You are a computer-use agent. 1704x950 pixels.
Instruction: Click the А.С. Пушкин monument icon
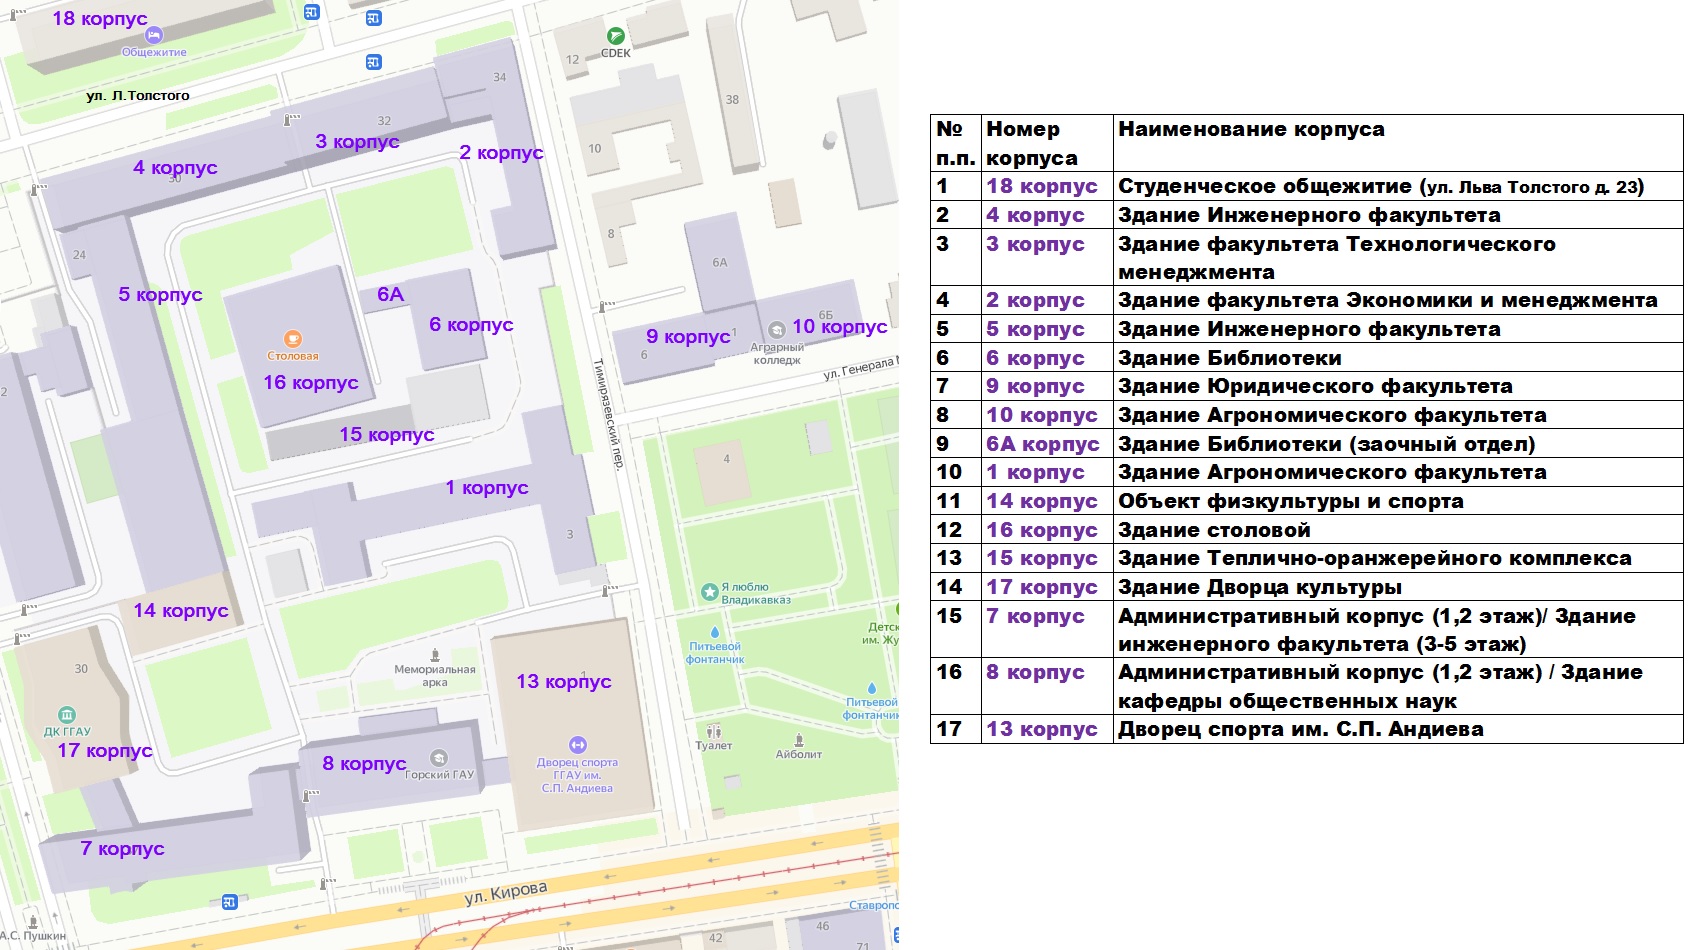(33, 922)
